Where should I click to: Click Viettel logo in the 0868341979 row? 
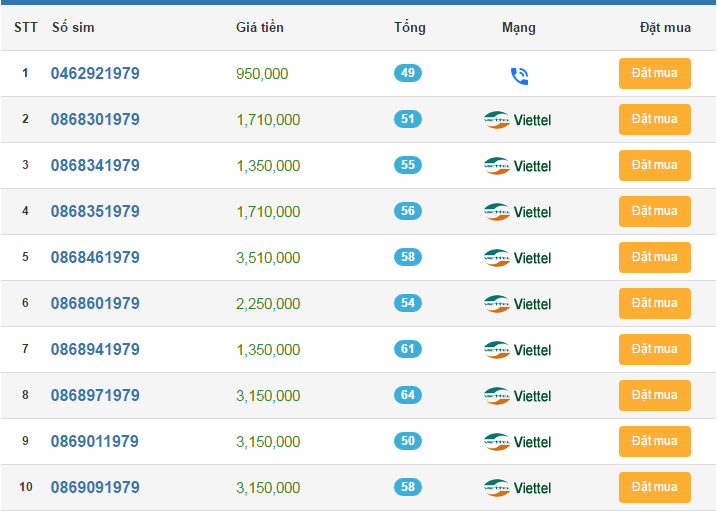[517, 166]
